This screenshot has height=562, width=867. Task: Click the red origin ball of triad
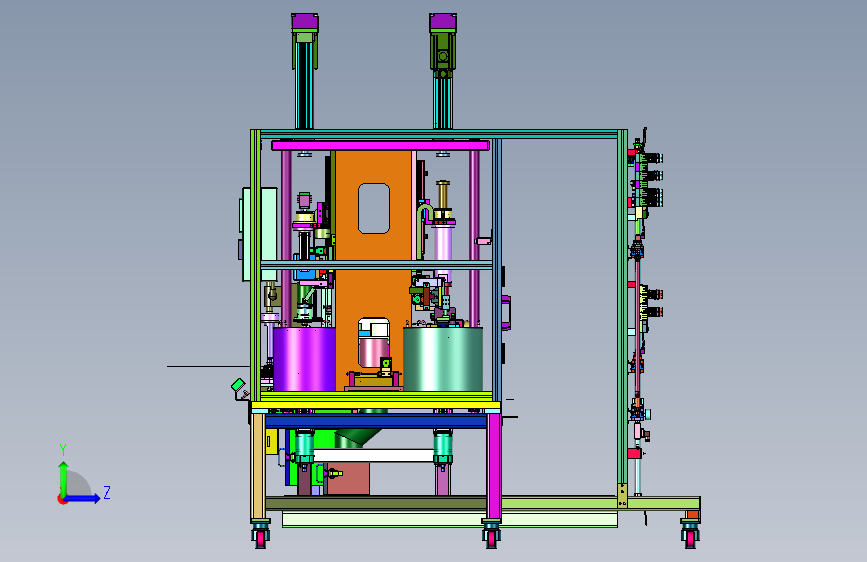tap(61, 499)
